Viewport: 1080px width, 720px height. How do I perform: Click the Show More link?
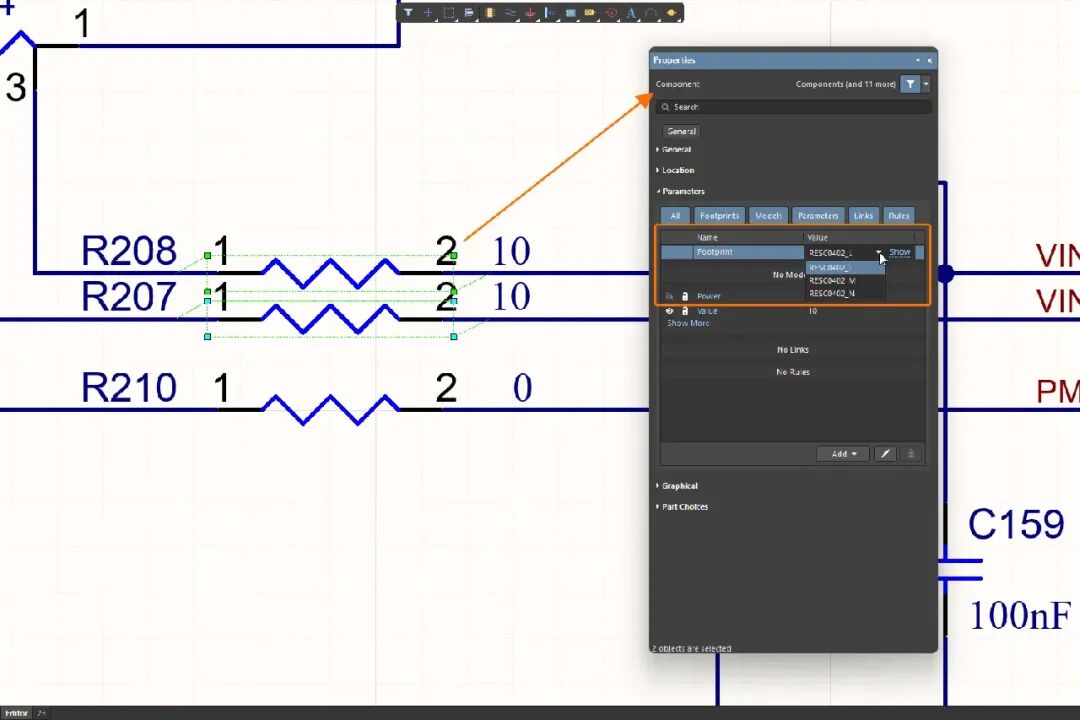(x=687, y=323)
